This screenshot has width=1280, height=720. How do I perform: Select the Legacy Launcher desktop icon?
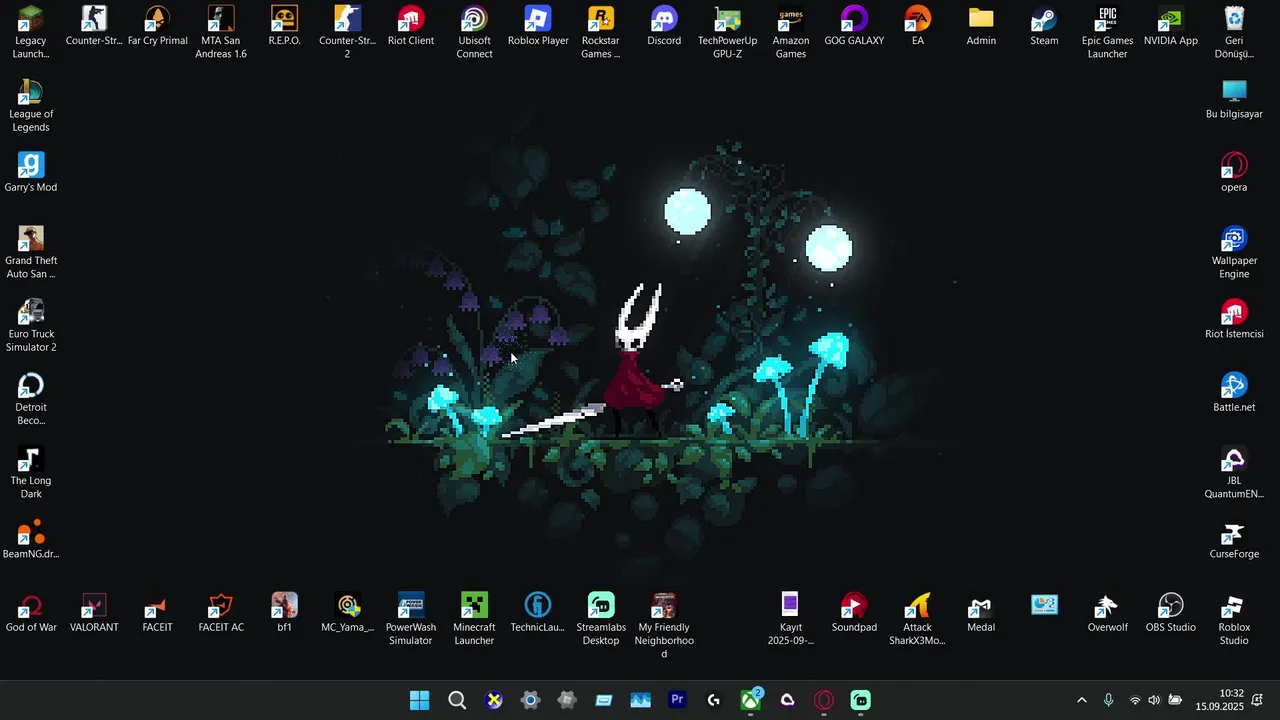coord(31,32)
